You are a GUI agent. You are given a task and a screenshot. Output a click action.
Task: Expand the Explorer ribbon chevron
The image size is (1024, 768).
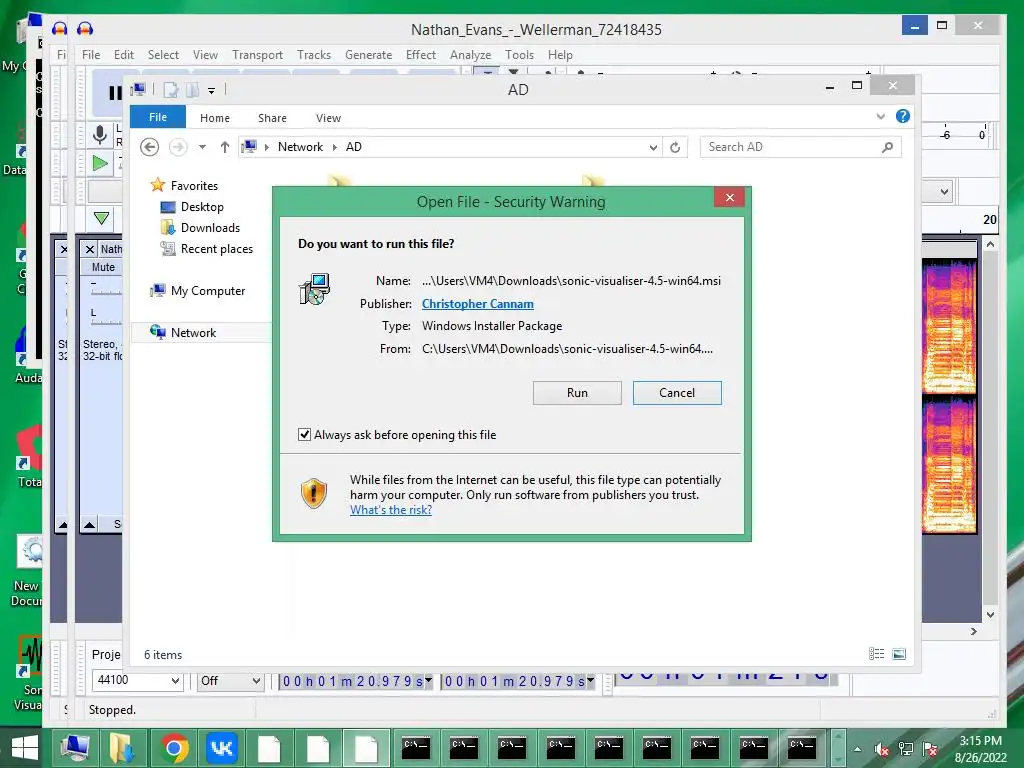coord(880,116)
